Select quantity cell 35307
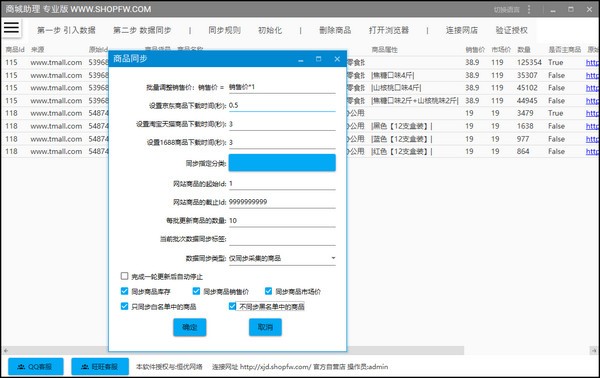 point(527,75)
